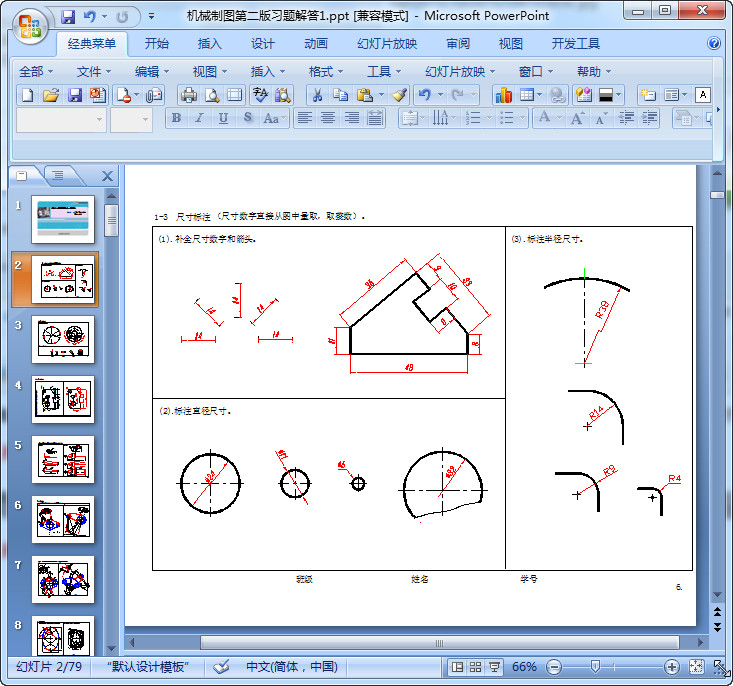Cut selection with scissors icon
This screenshot has height=686, width=733.
coord(317,95)
